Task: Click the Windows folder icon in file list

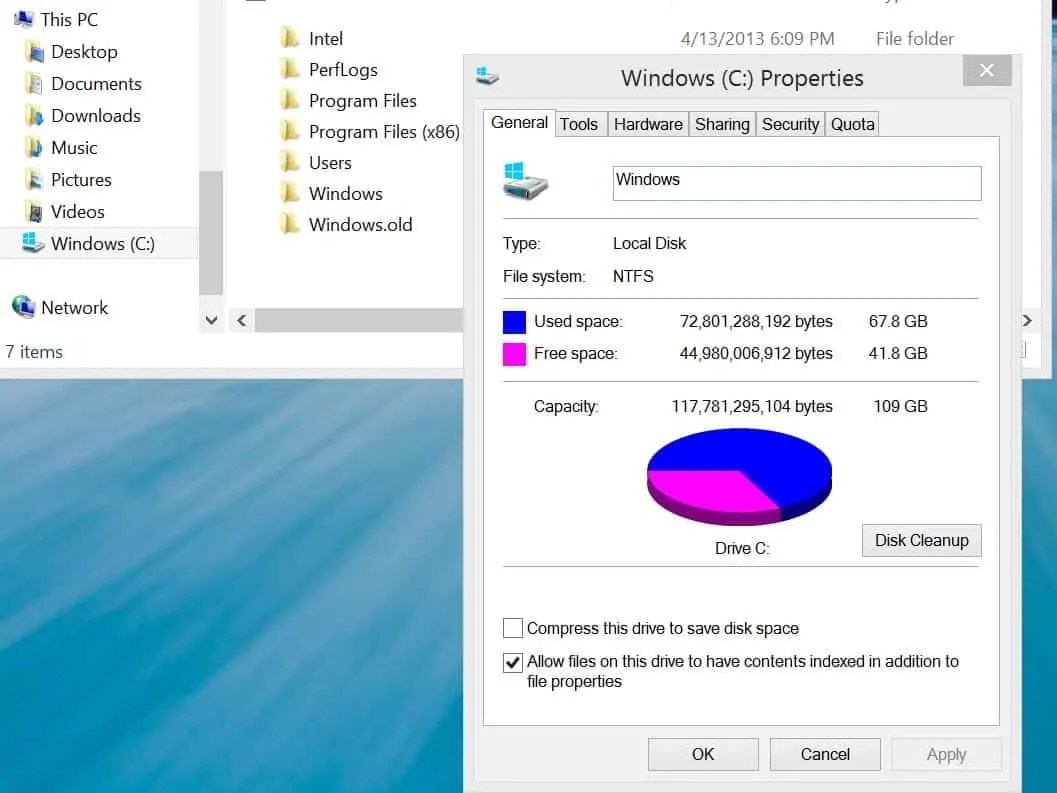Action: [289, 193]
